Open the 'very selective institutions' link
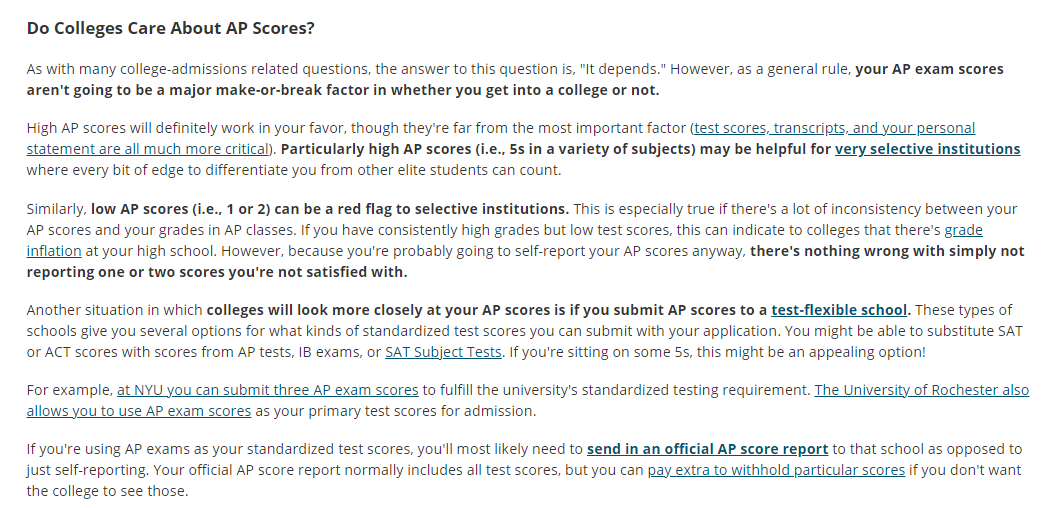This screenshot has height=508, width=1045. click(x=927, y=149)
